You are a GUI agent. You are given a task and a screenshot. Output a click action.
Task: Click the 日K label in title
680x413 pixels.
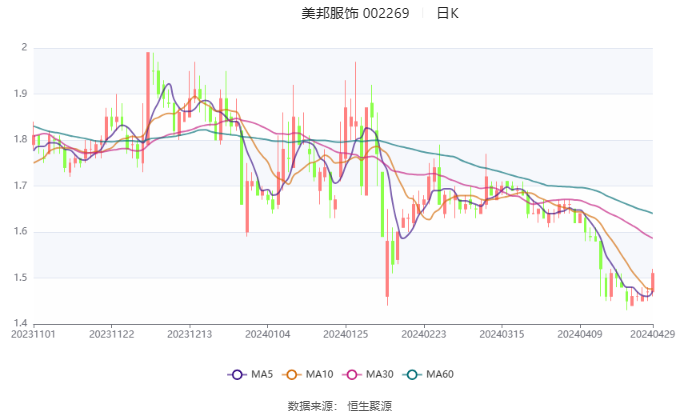448,13
